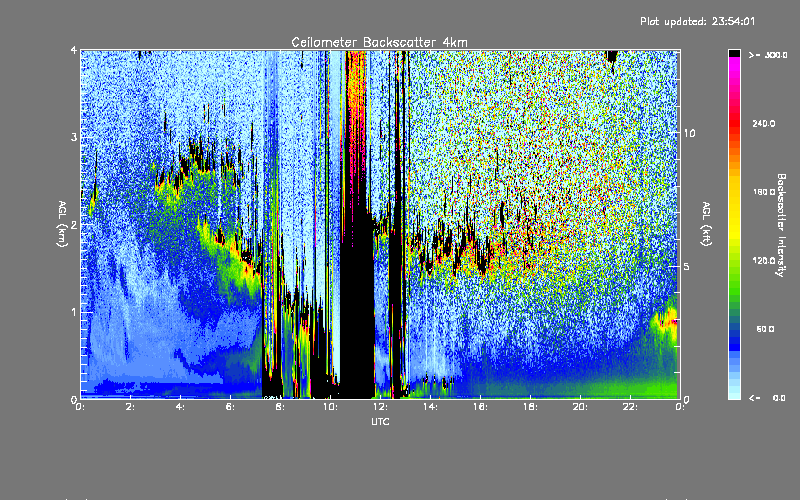Screen dimensions: 800x500
Task: Click the '10:' tick on the UTC axis
Action: tap(330, 407)
